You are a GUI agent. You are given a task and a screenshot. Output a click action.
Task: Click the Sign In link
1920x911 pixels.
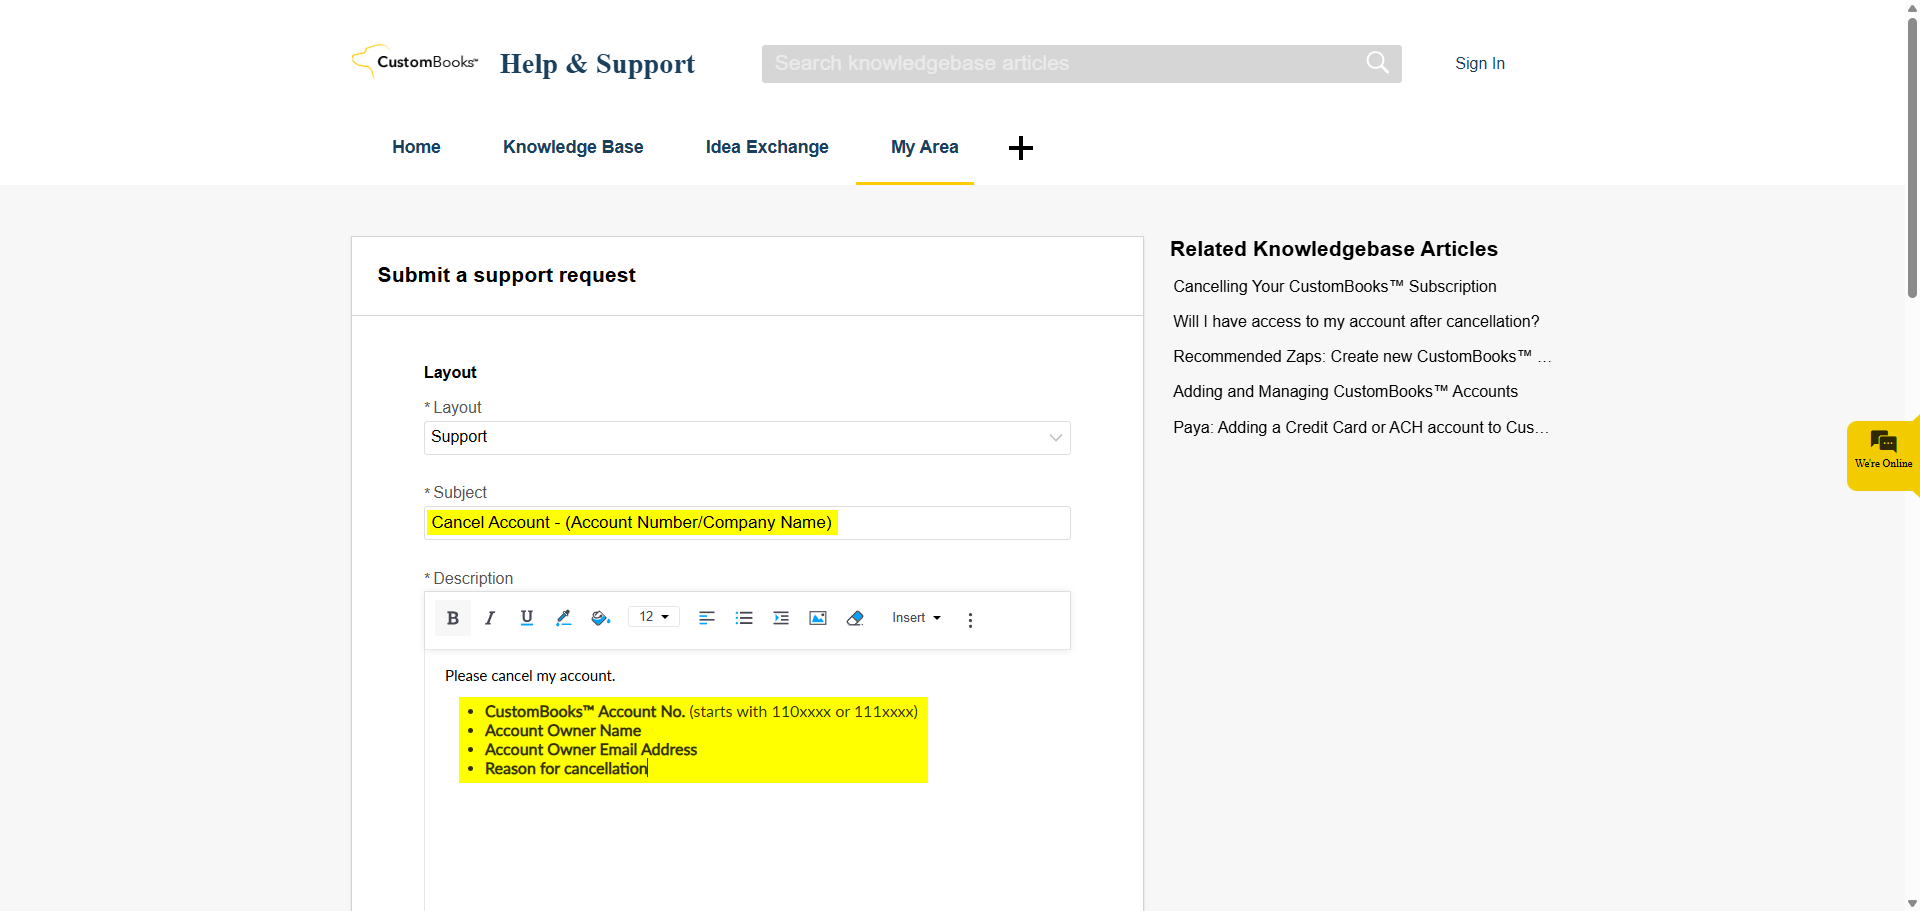coord(1479,63)
